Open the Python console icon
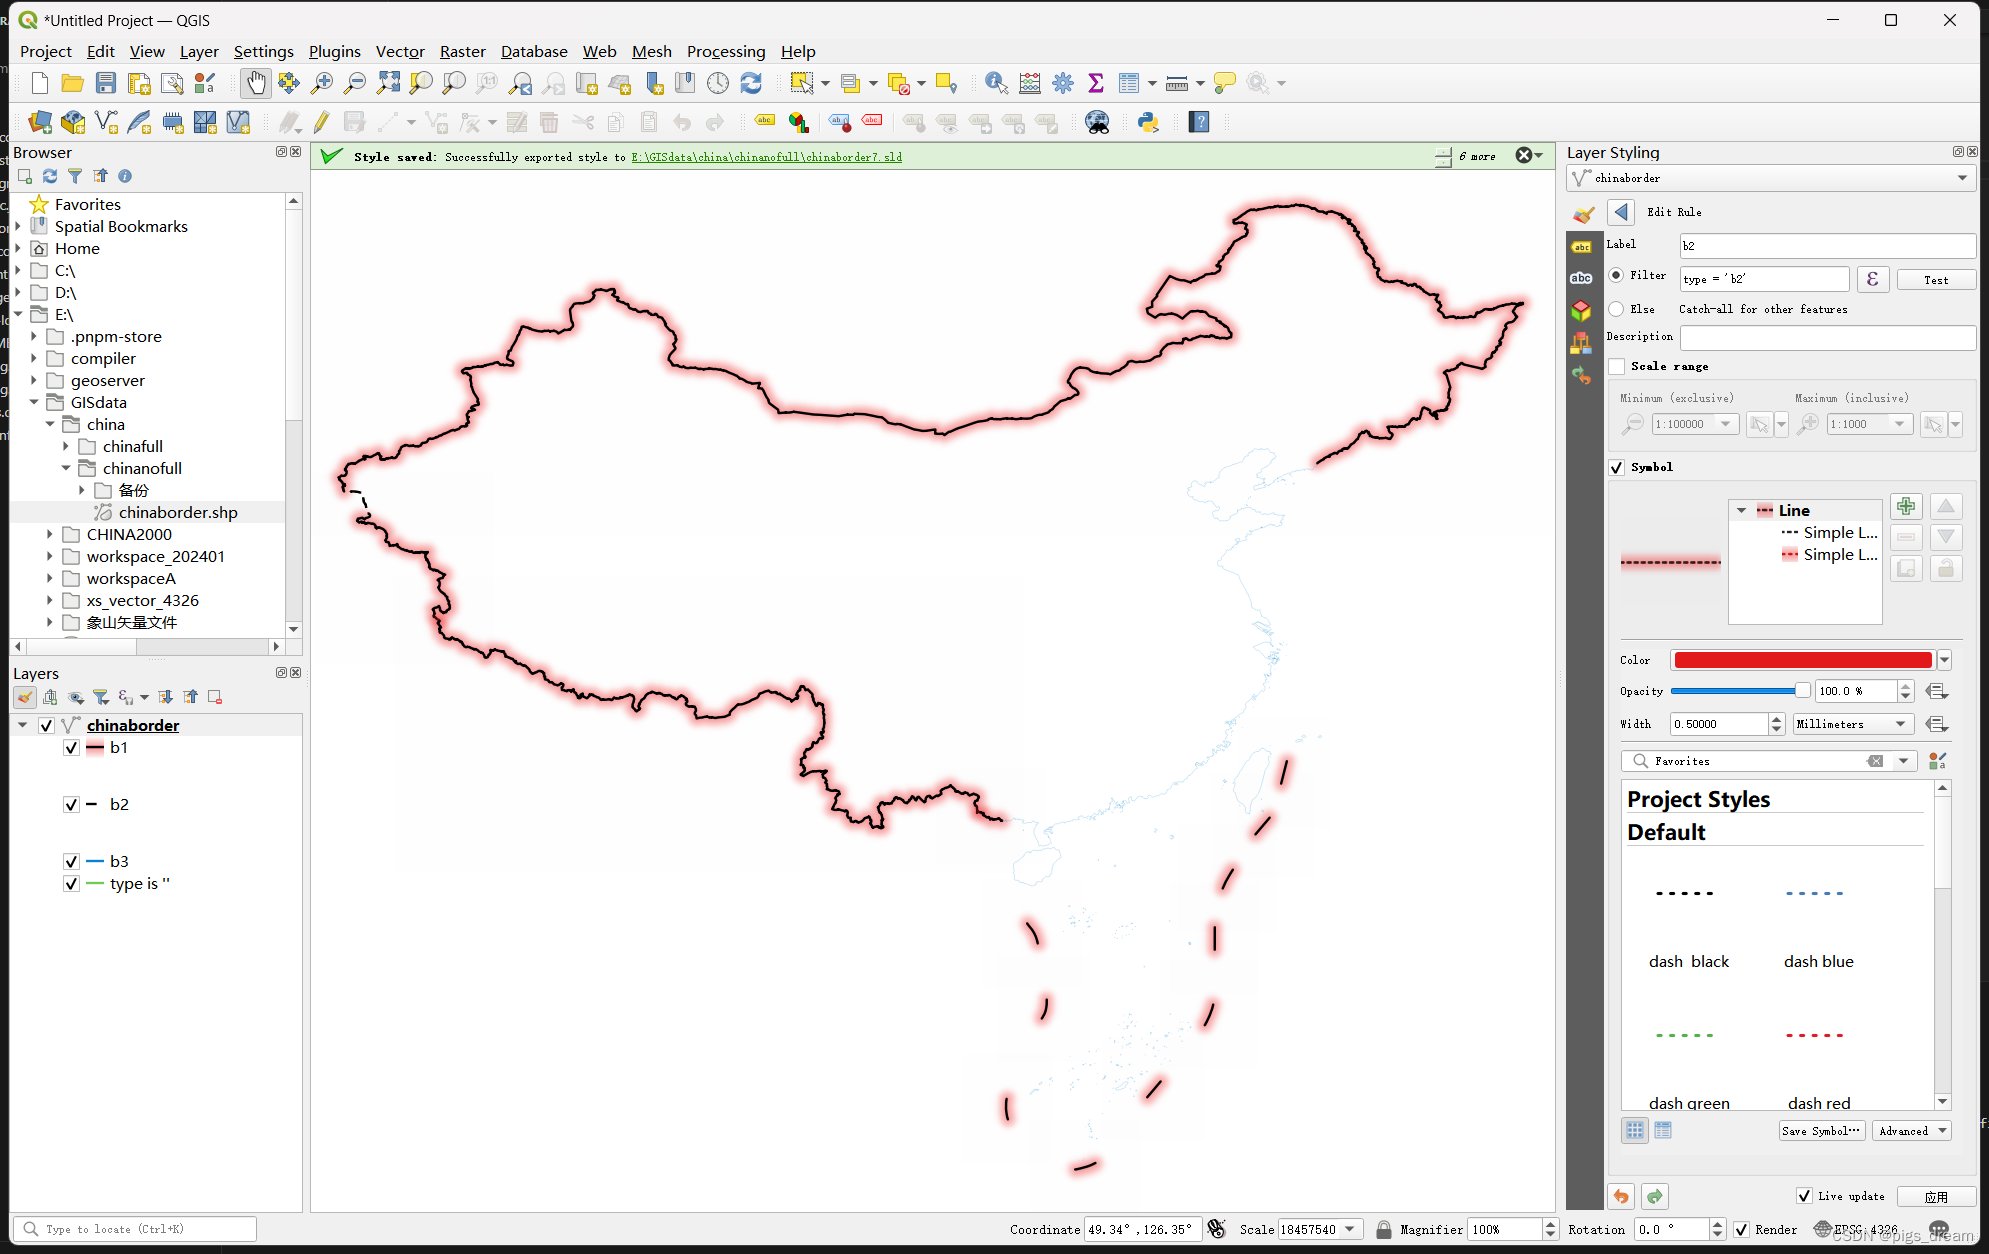The image size is (1989, 1254). tap(1148, 122)
